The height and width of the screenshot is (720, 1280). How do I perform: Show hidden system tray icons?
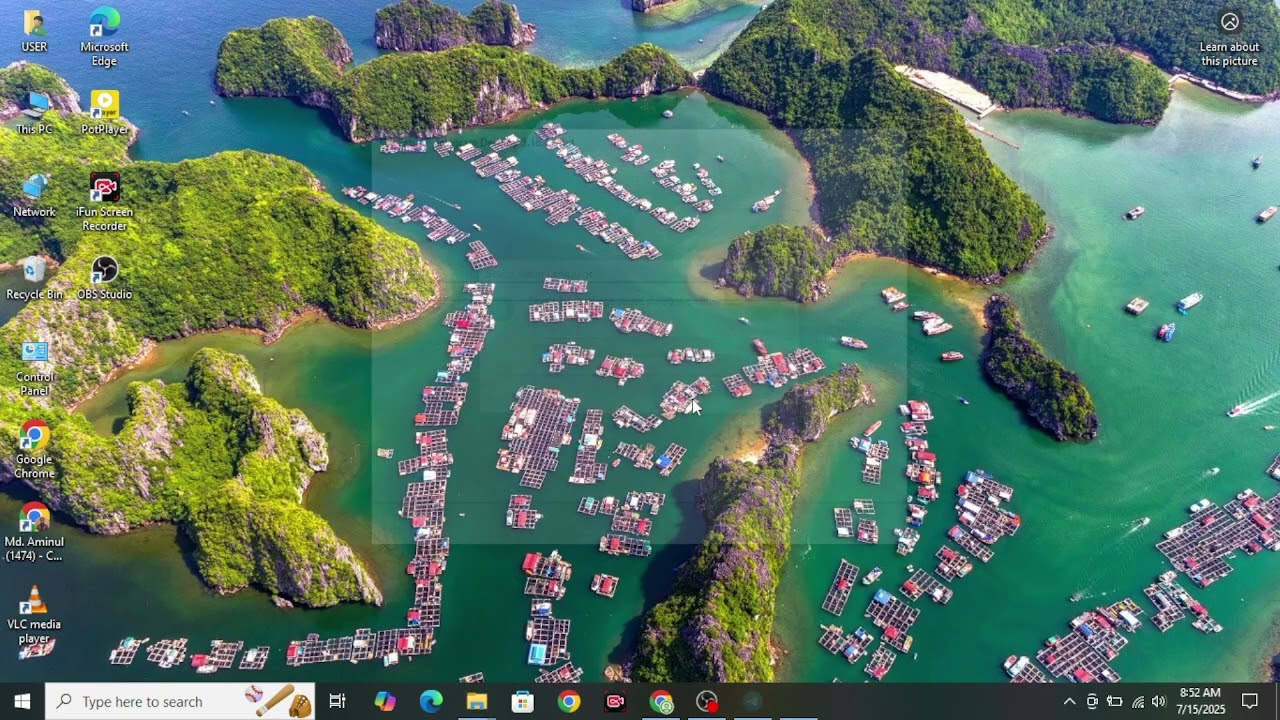point(1069,702)
